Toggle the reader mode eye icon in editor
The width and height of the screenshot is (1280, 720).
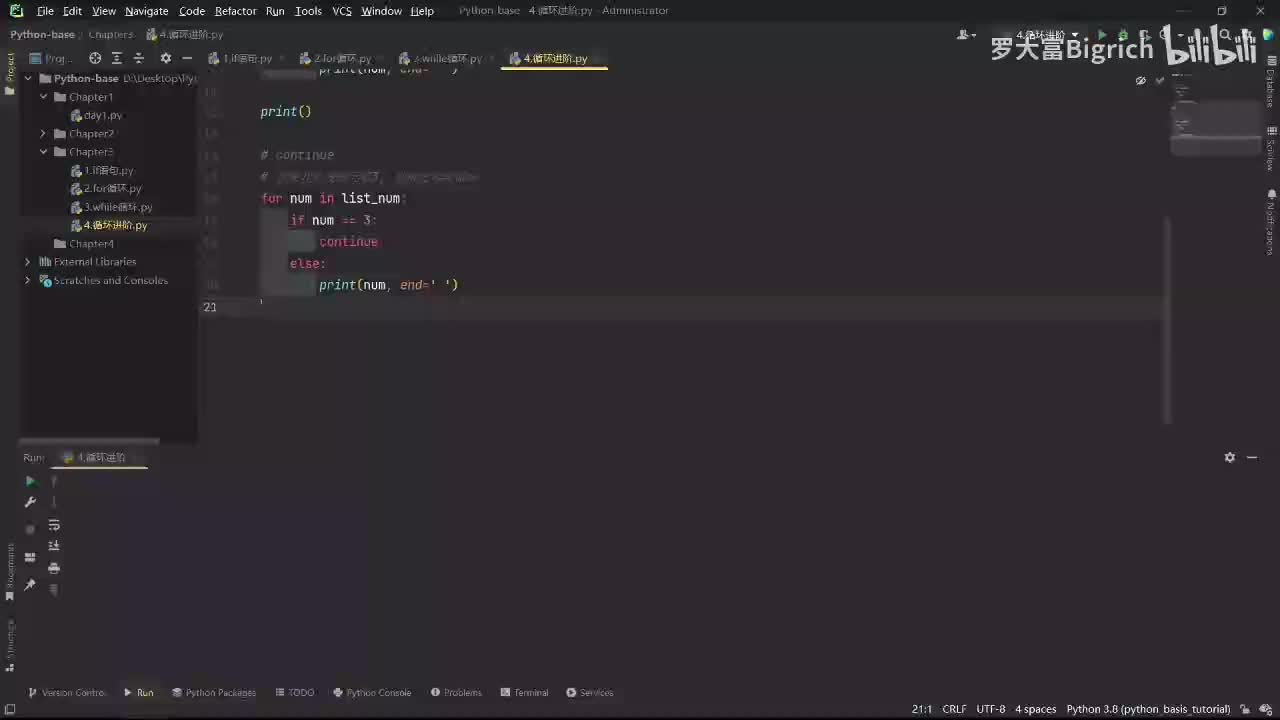[x=1141, y=80]
